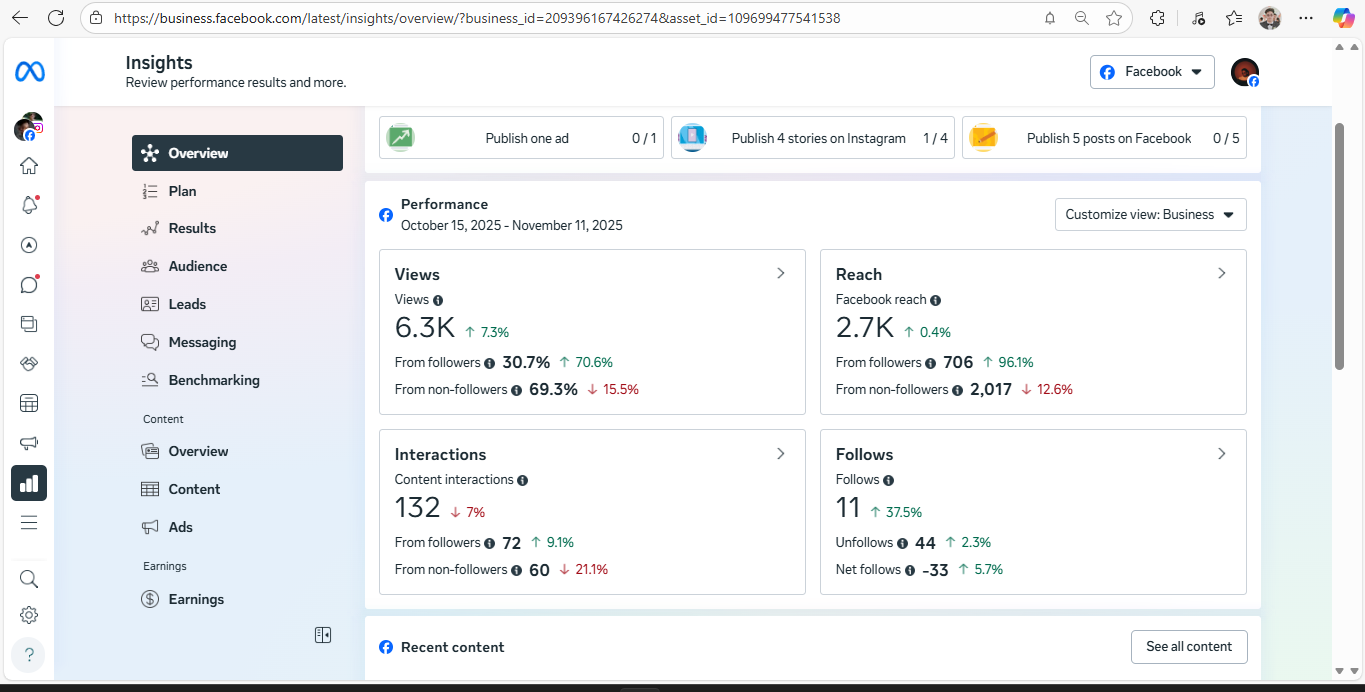This screenshot has width=1365, height=692.
Task: Add page to favorites with star icon
Action: pyautogui.click(x=1114, y=18)
